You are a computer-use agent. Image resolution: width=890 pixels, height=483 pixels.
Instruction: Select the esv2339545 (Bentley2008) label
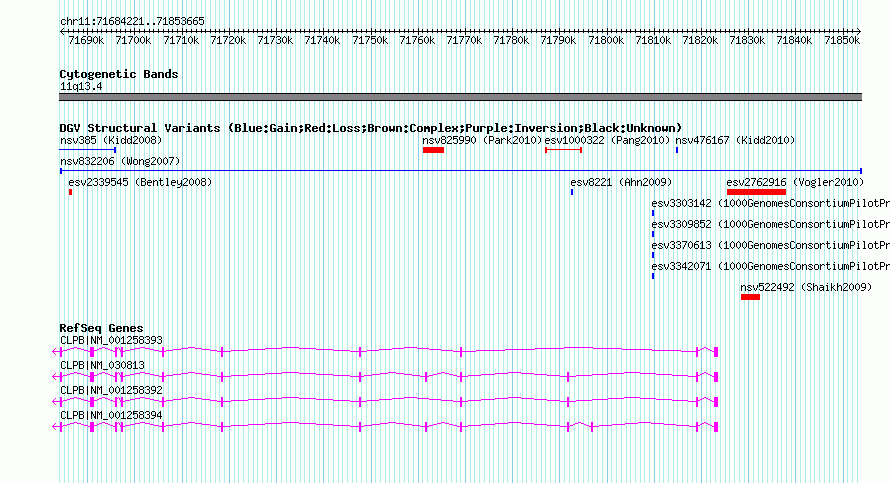coord(140,182)
